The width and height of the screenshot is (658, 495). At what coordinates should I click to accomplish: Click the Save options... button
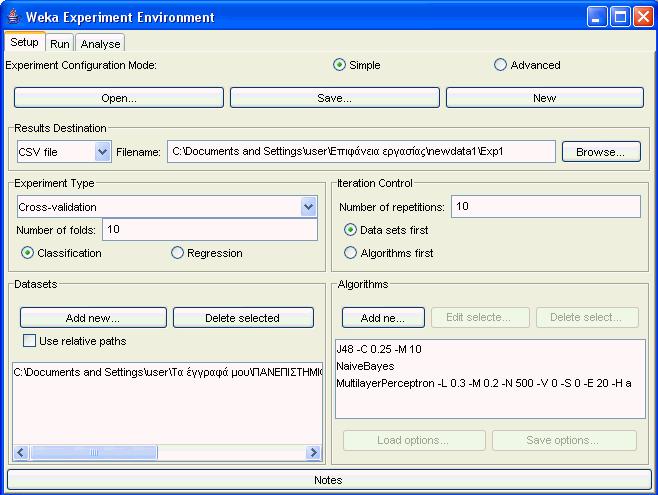coord(564,440)
